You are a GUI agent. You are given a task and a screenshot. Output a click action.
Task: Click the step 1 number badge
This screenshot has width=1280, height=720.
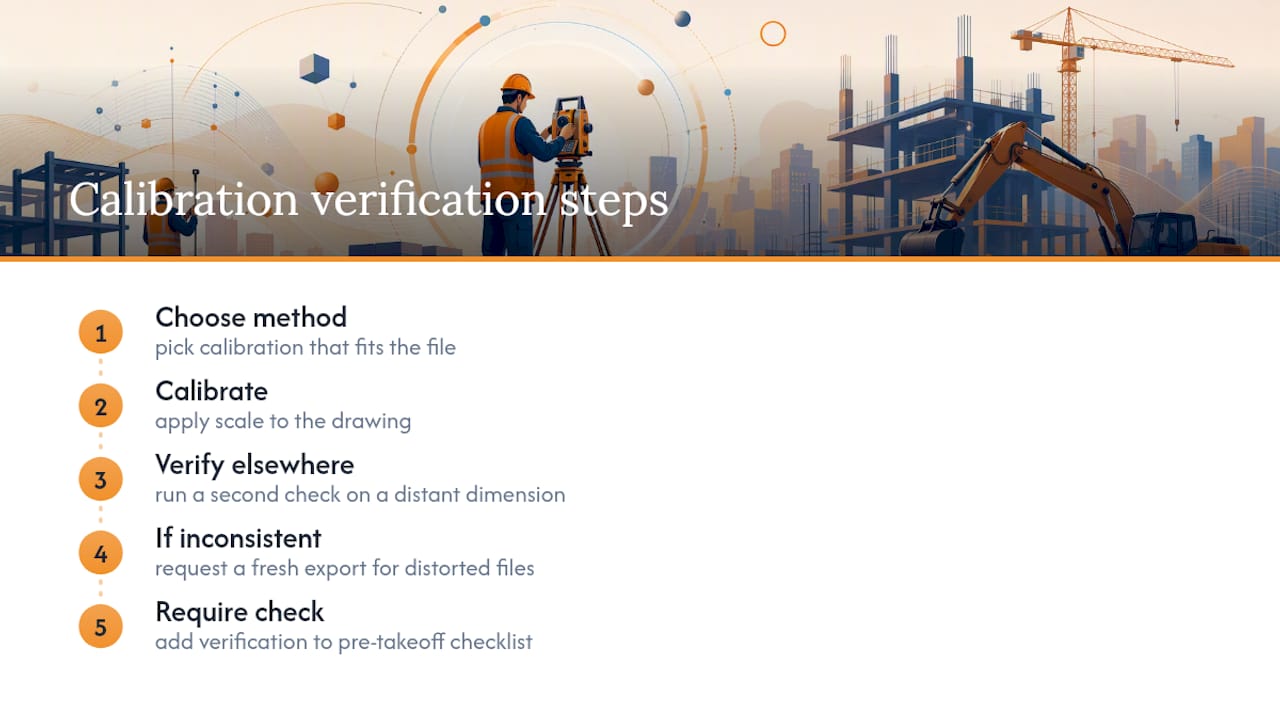[100, 333]
